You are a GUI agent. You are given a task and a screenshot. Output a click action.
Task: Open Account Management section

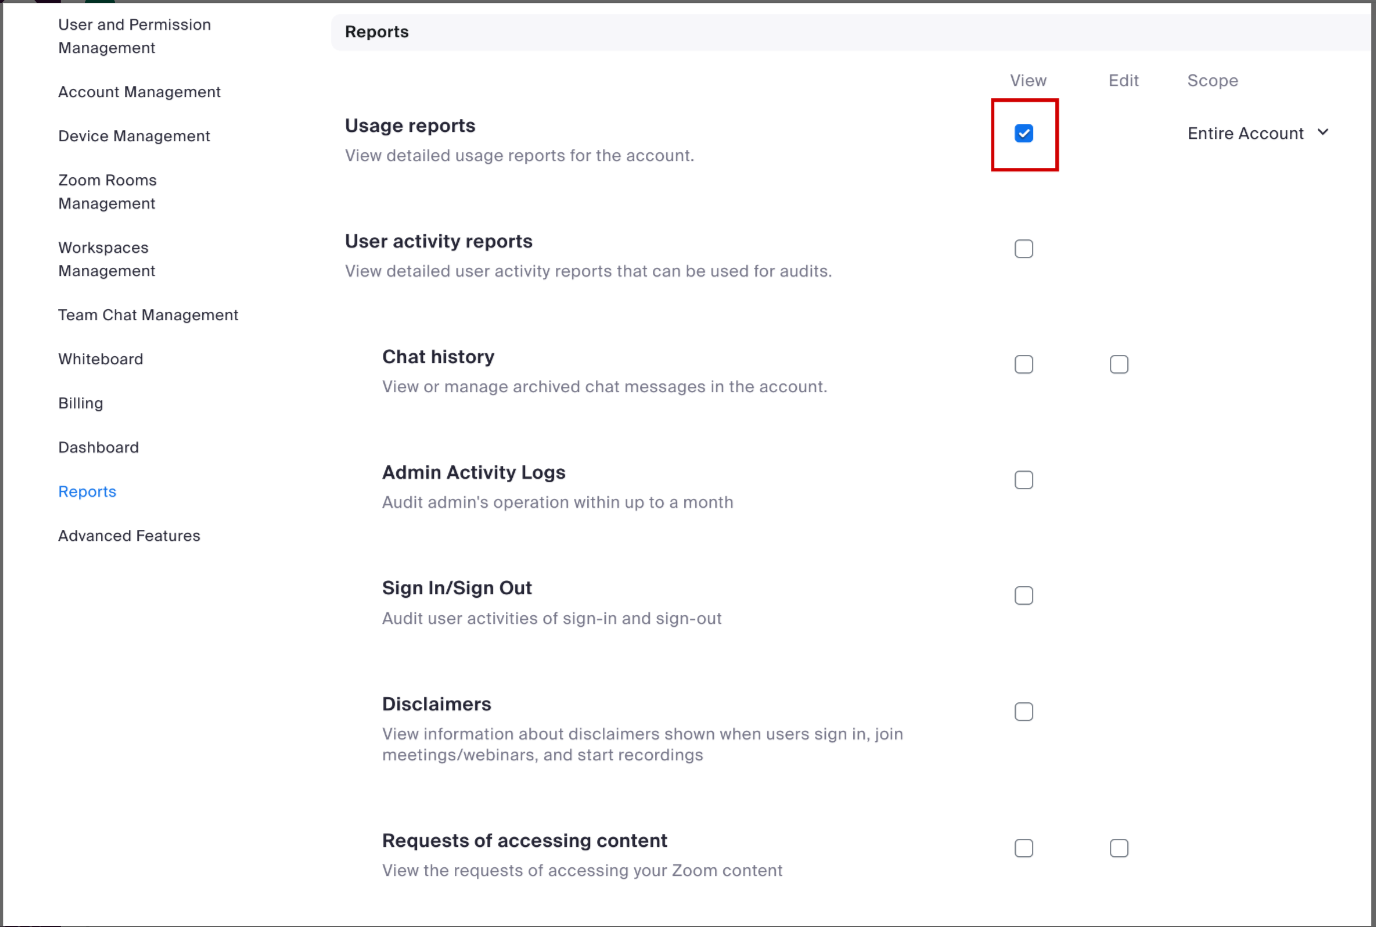click(x=139, y=92)
